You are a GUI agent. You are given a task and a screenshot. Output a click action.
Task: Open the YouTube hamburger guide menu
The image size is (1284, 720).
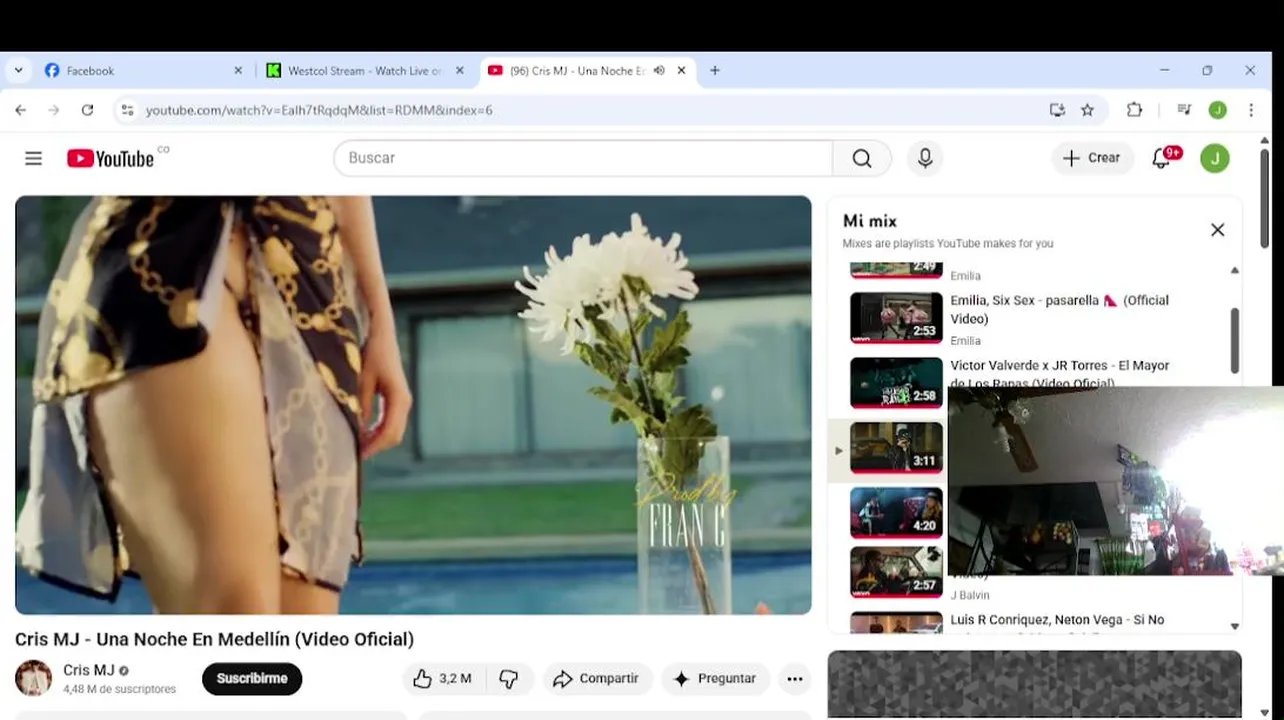(x=33, y=158)
